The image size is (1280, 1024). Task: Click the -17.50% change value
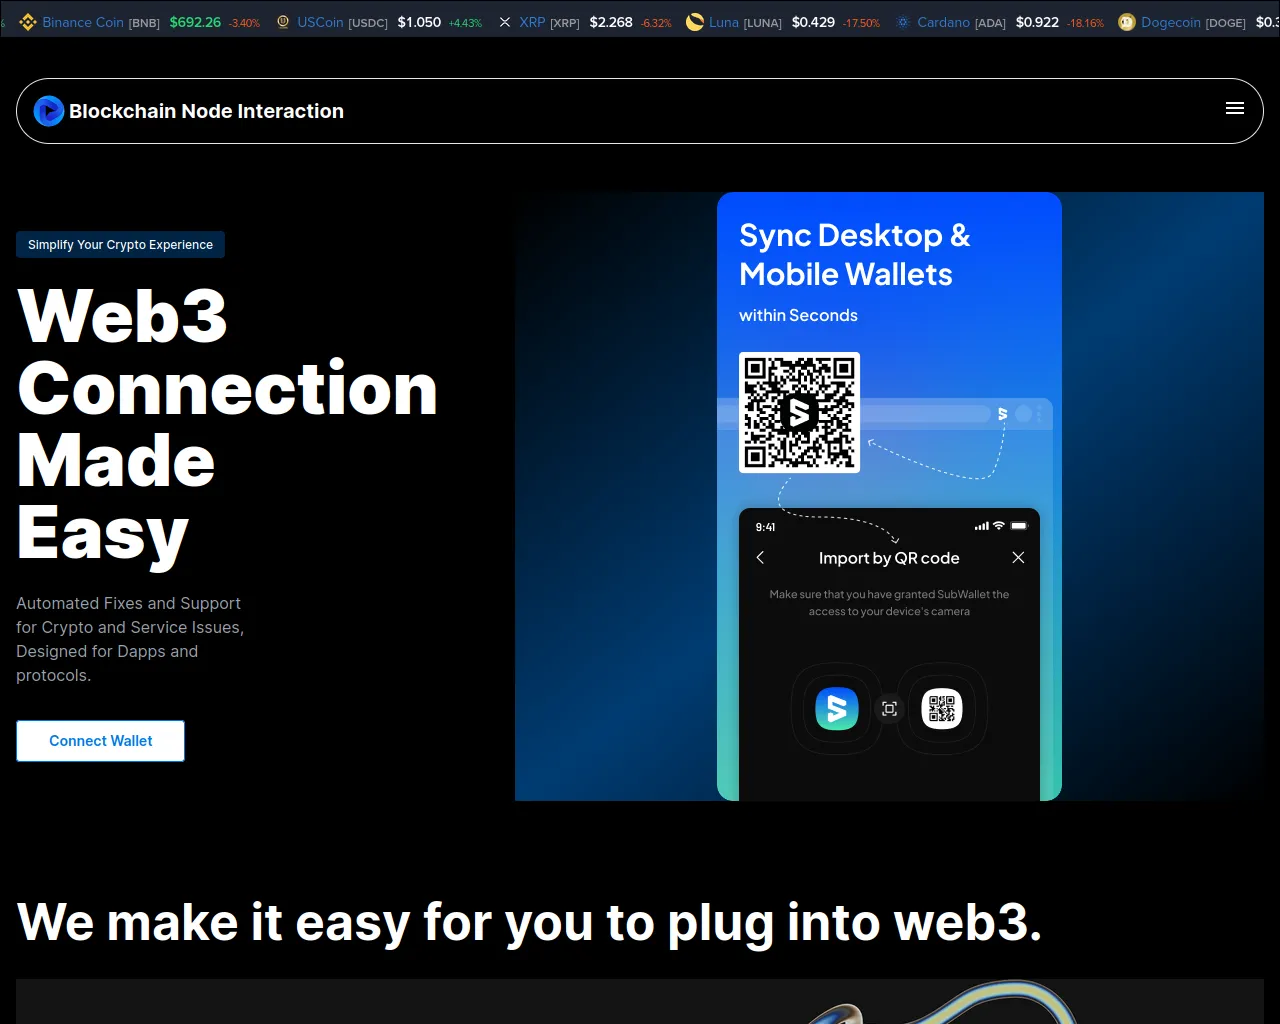[861, 23]
